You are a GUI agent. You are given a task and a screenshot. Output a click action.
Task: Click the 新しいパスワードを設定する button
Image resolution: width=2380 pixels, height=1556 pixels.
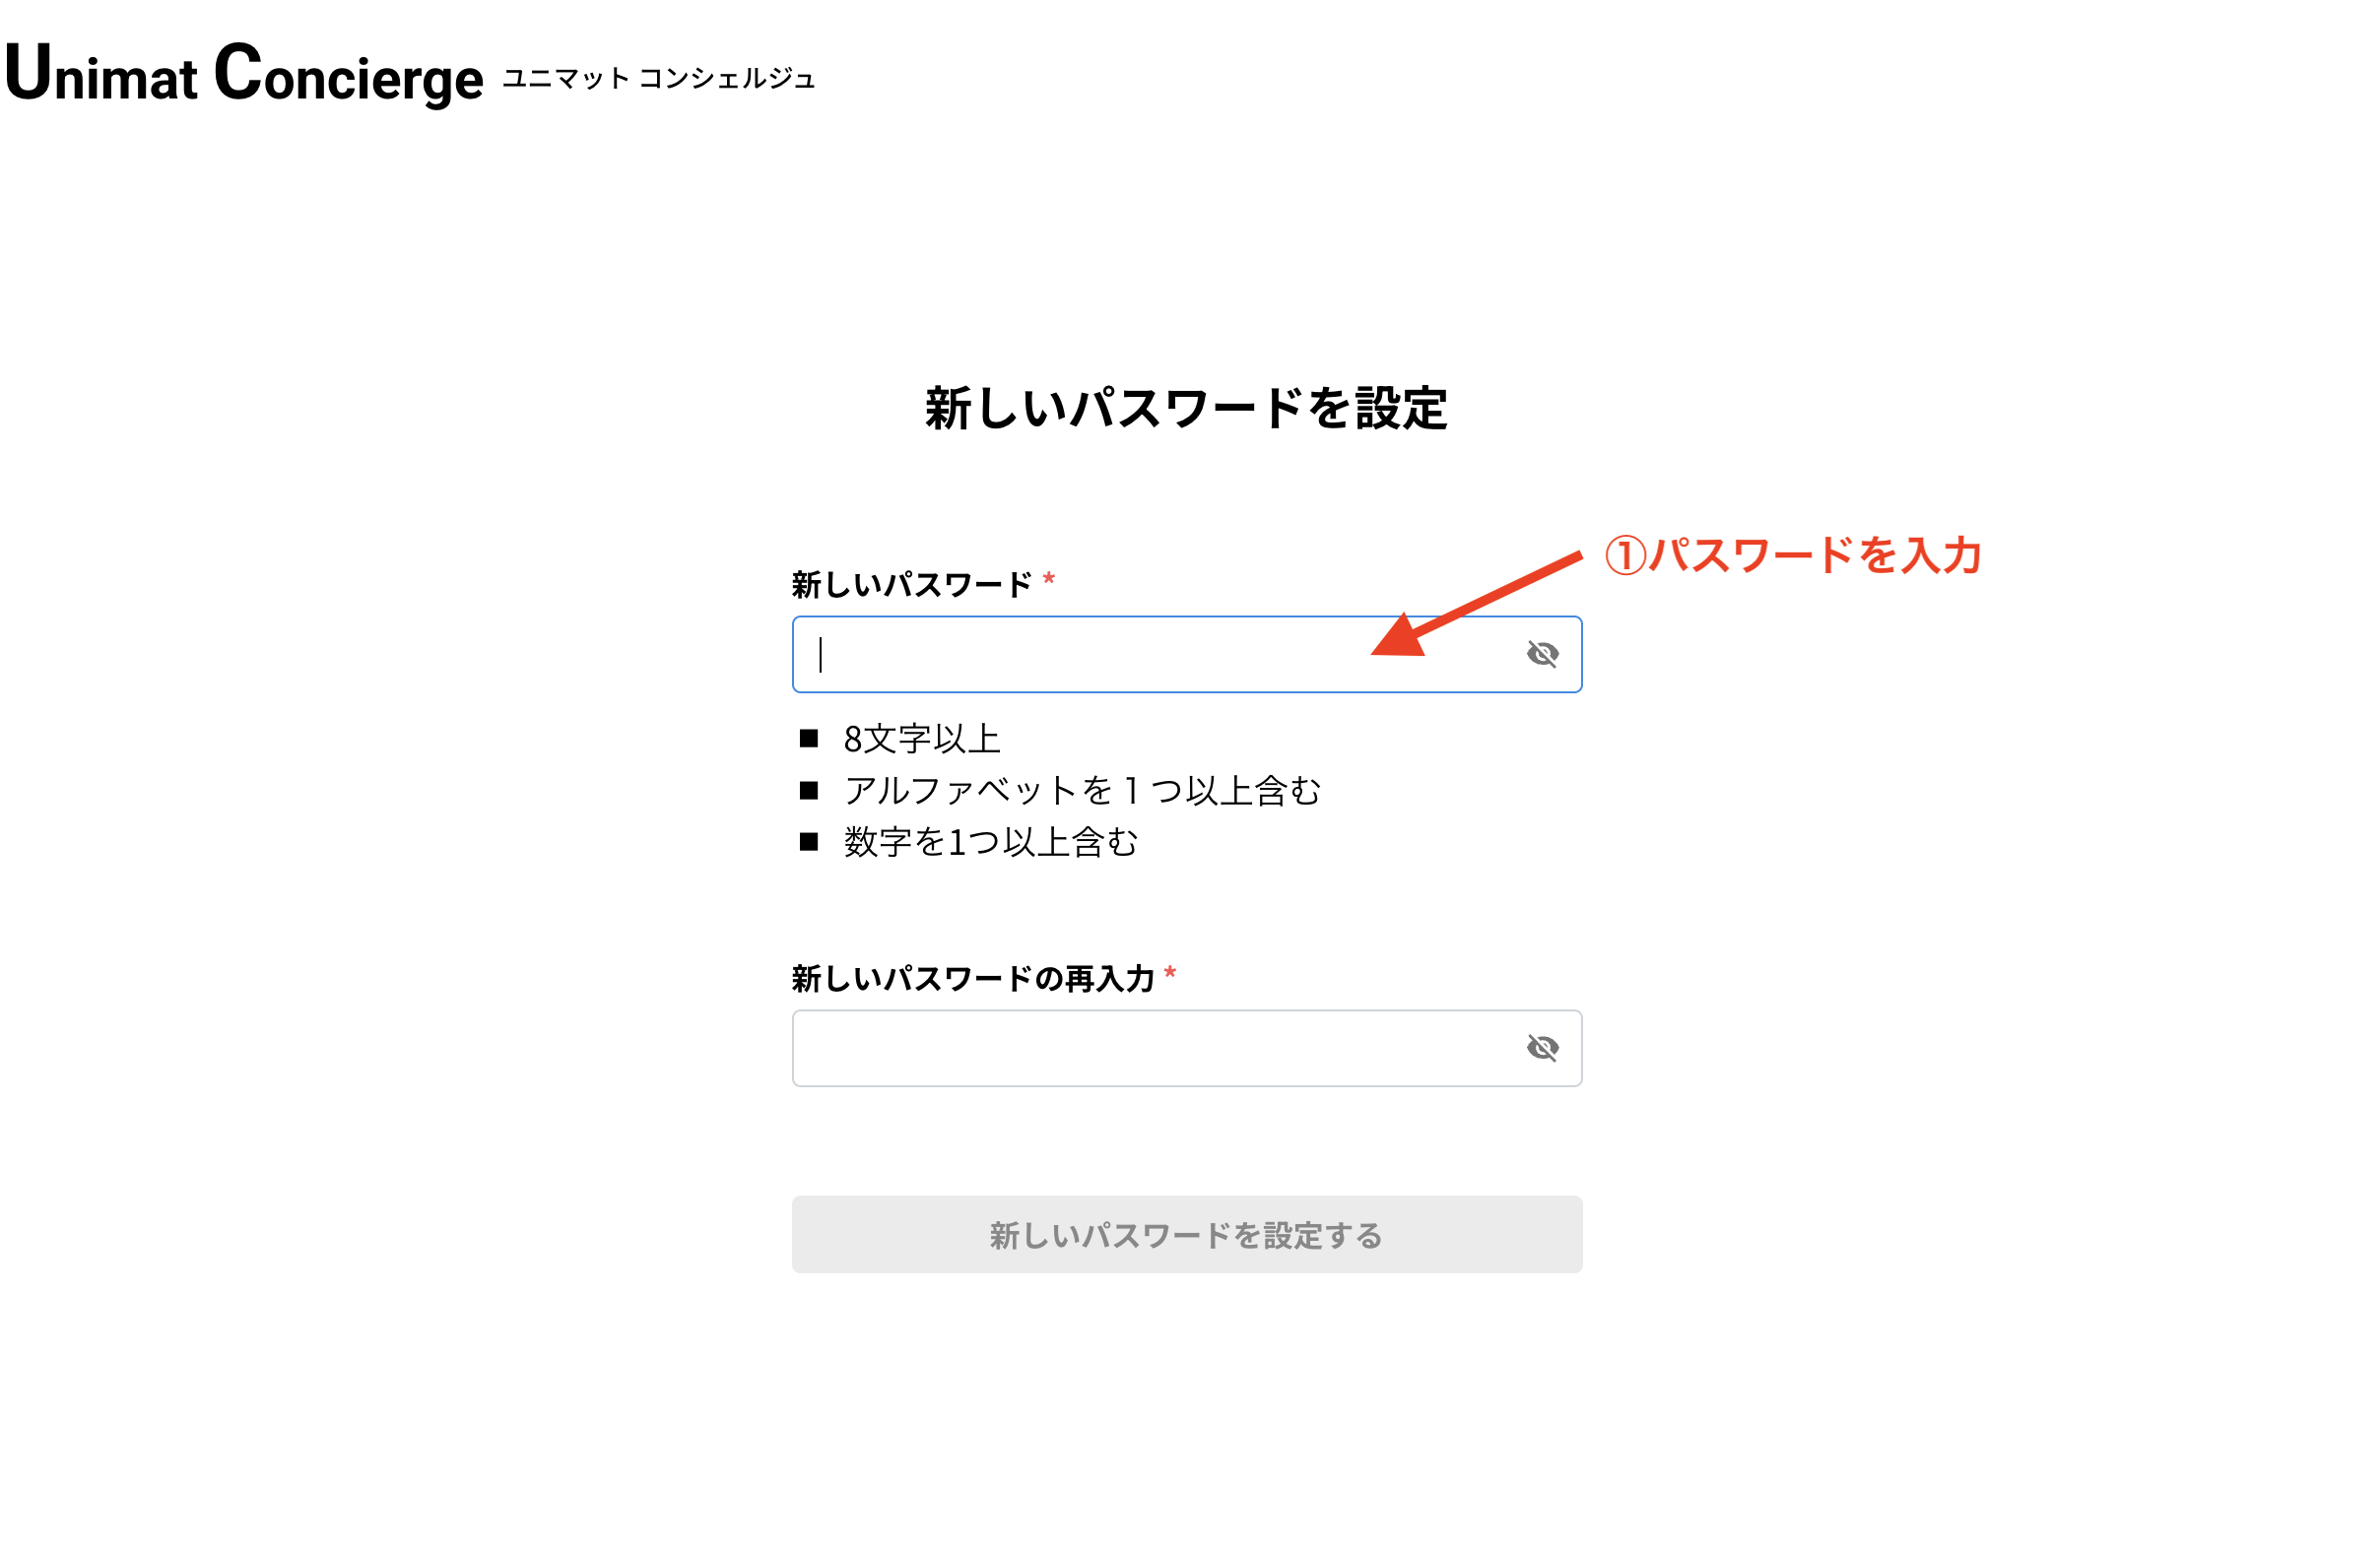1186,1235
